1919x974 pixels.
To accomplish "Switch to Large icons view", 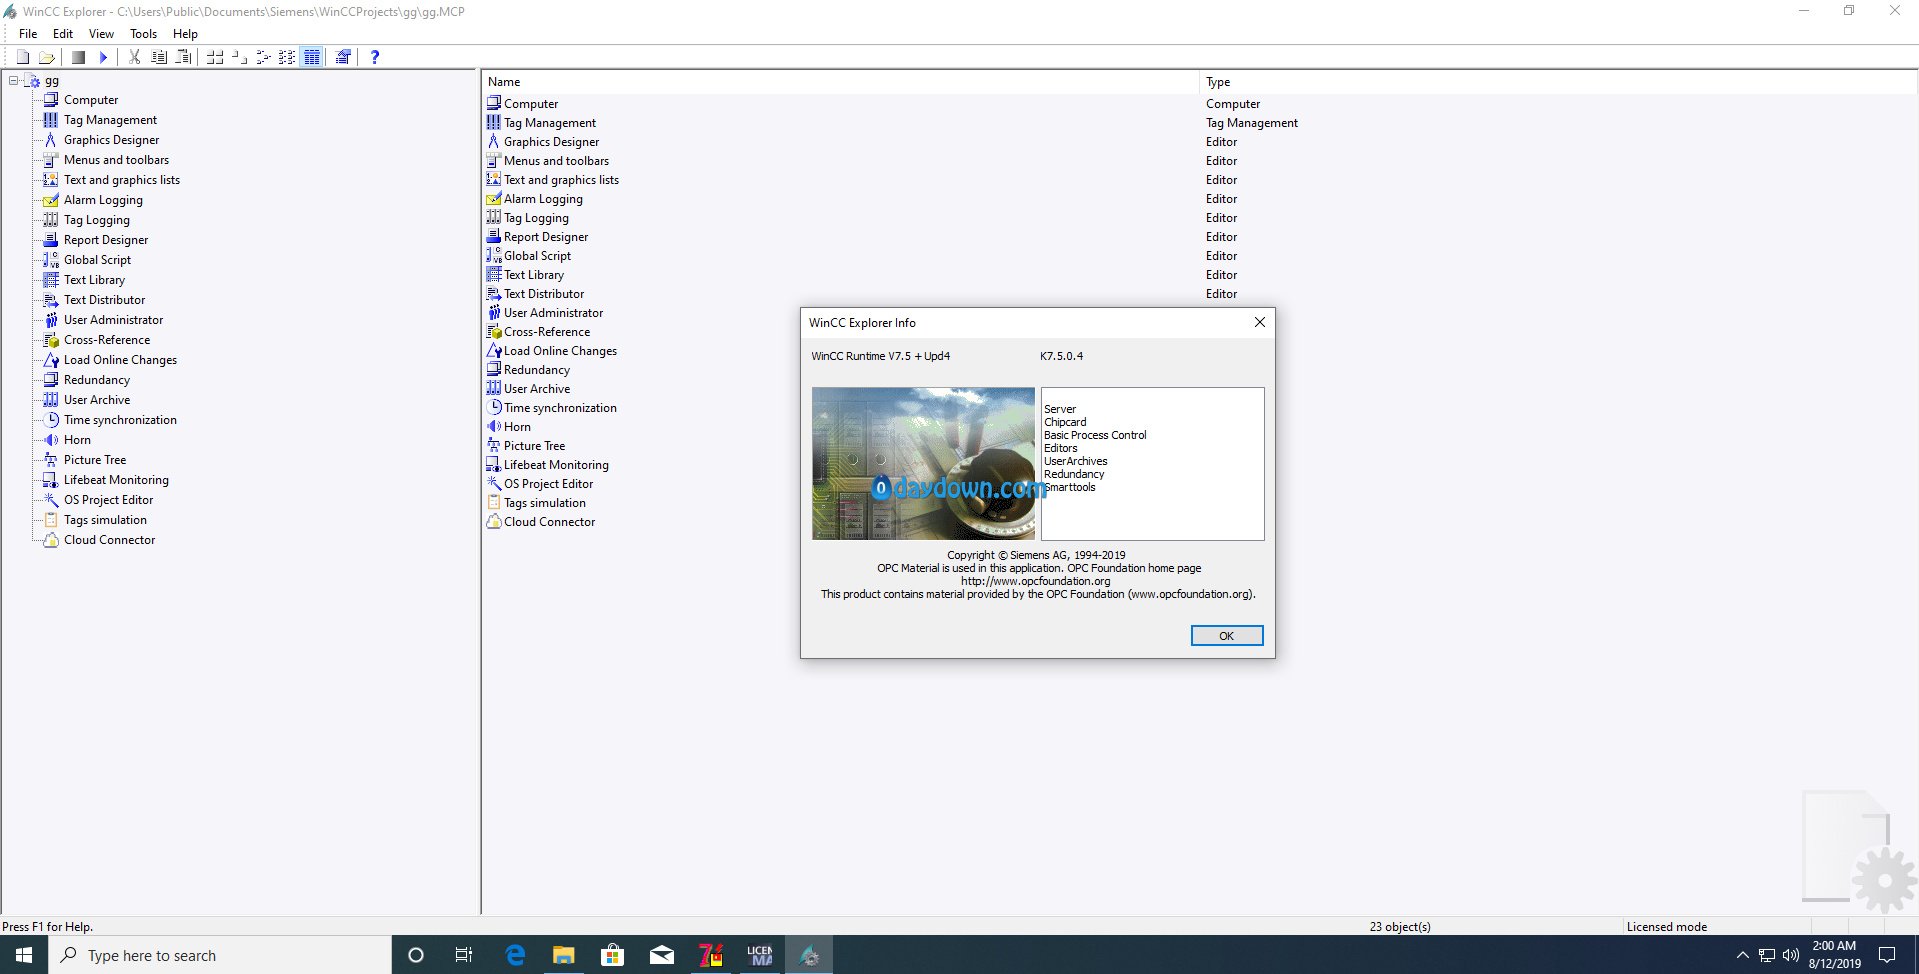I will (x=215, y=57).
